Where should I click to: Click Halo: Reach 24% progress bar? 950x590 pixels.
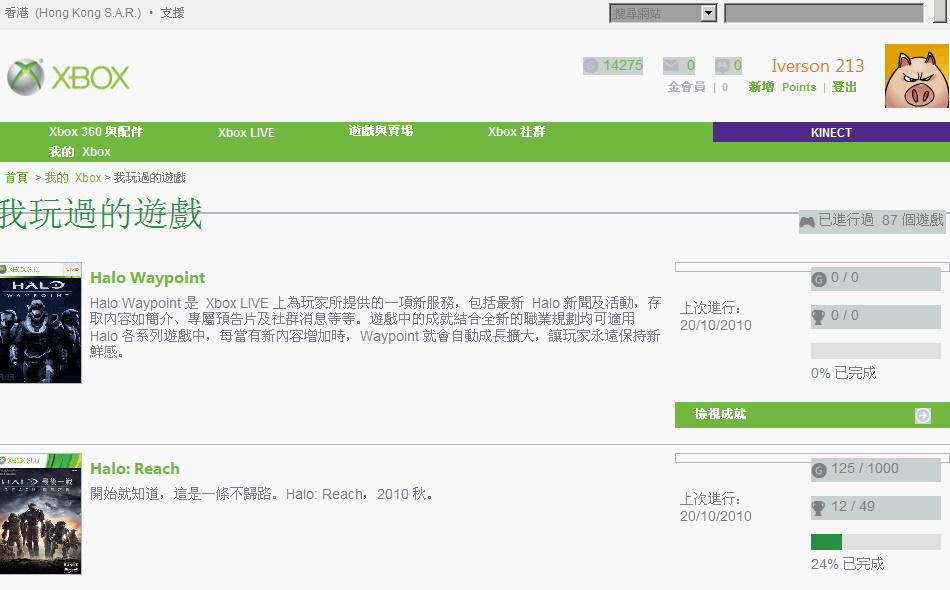(x=875, y=542)
